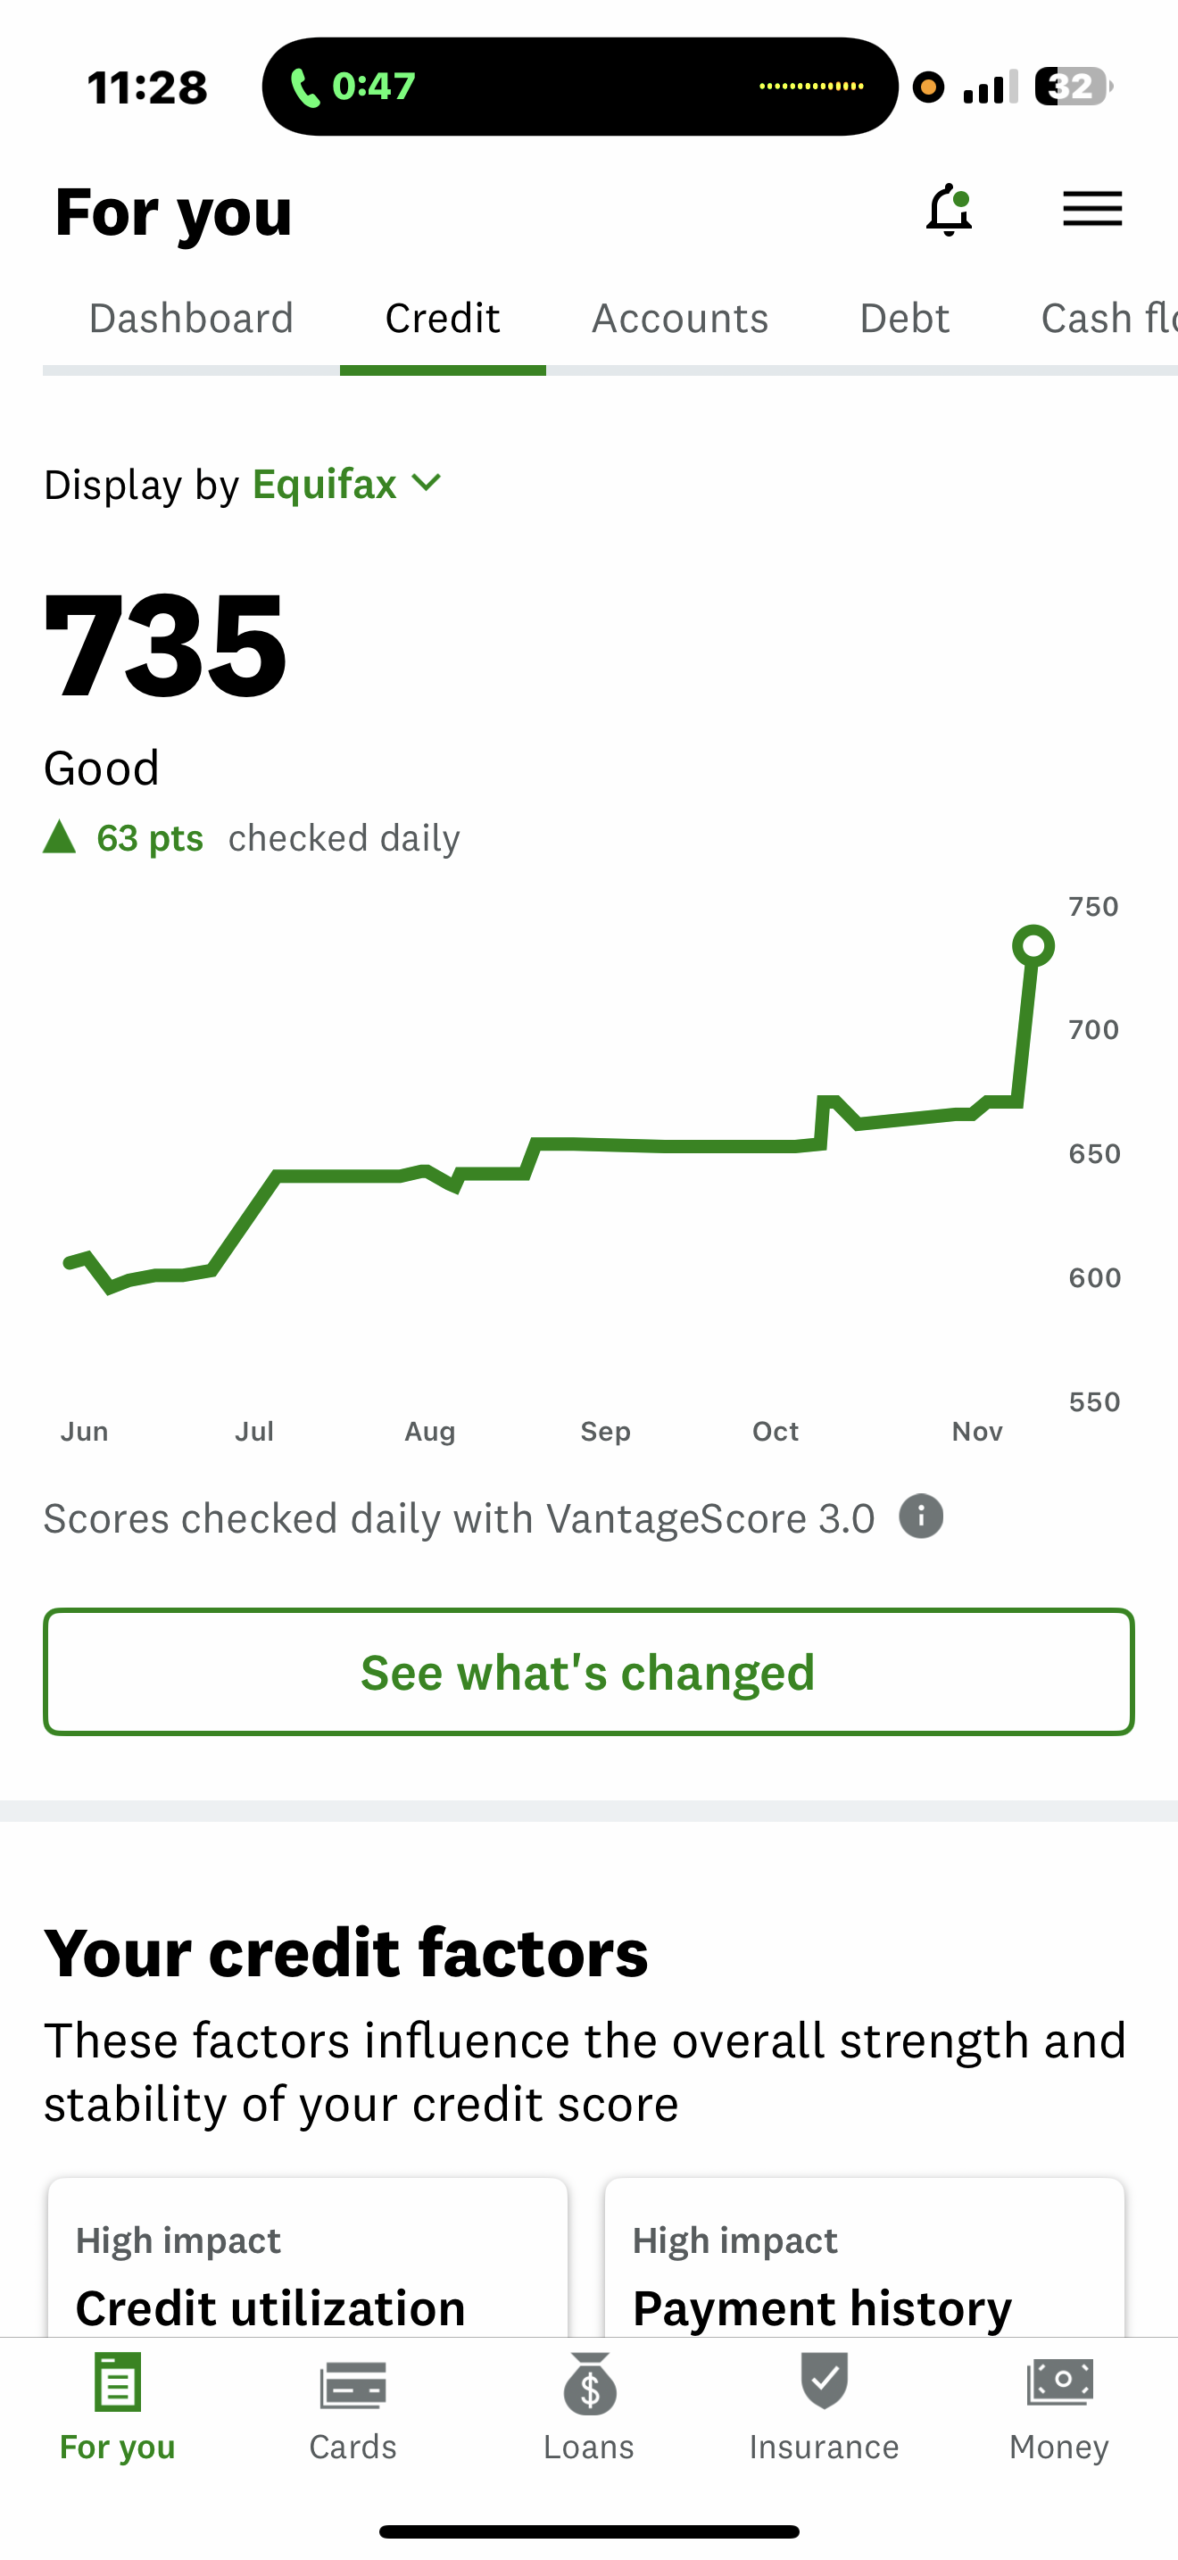Tap the chevron next to Equifax
Image resolution: width=1178 pixels, height=2560 pixels.
426,484
